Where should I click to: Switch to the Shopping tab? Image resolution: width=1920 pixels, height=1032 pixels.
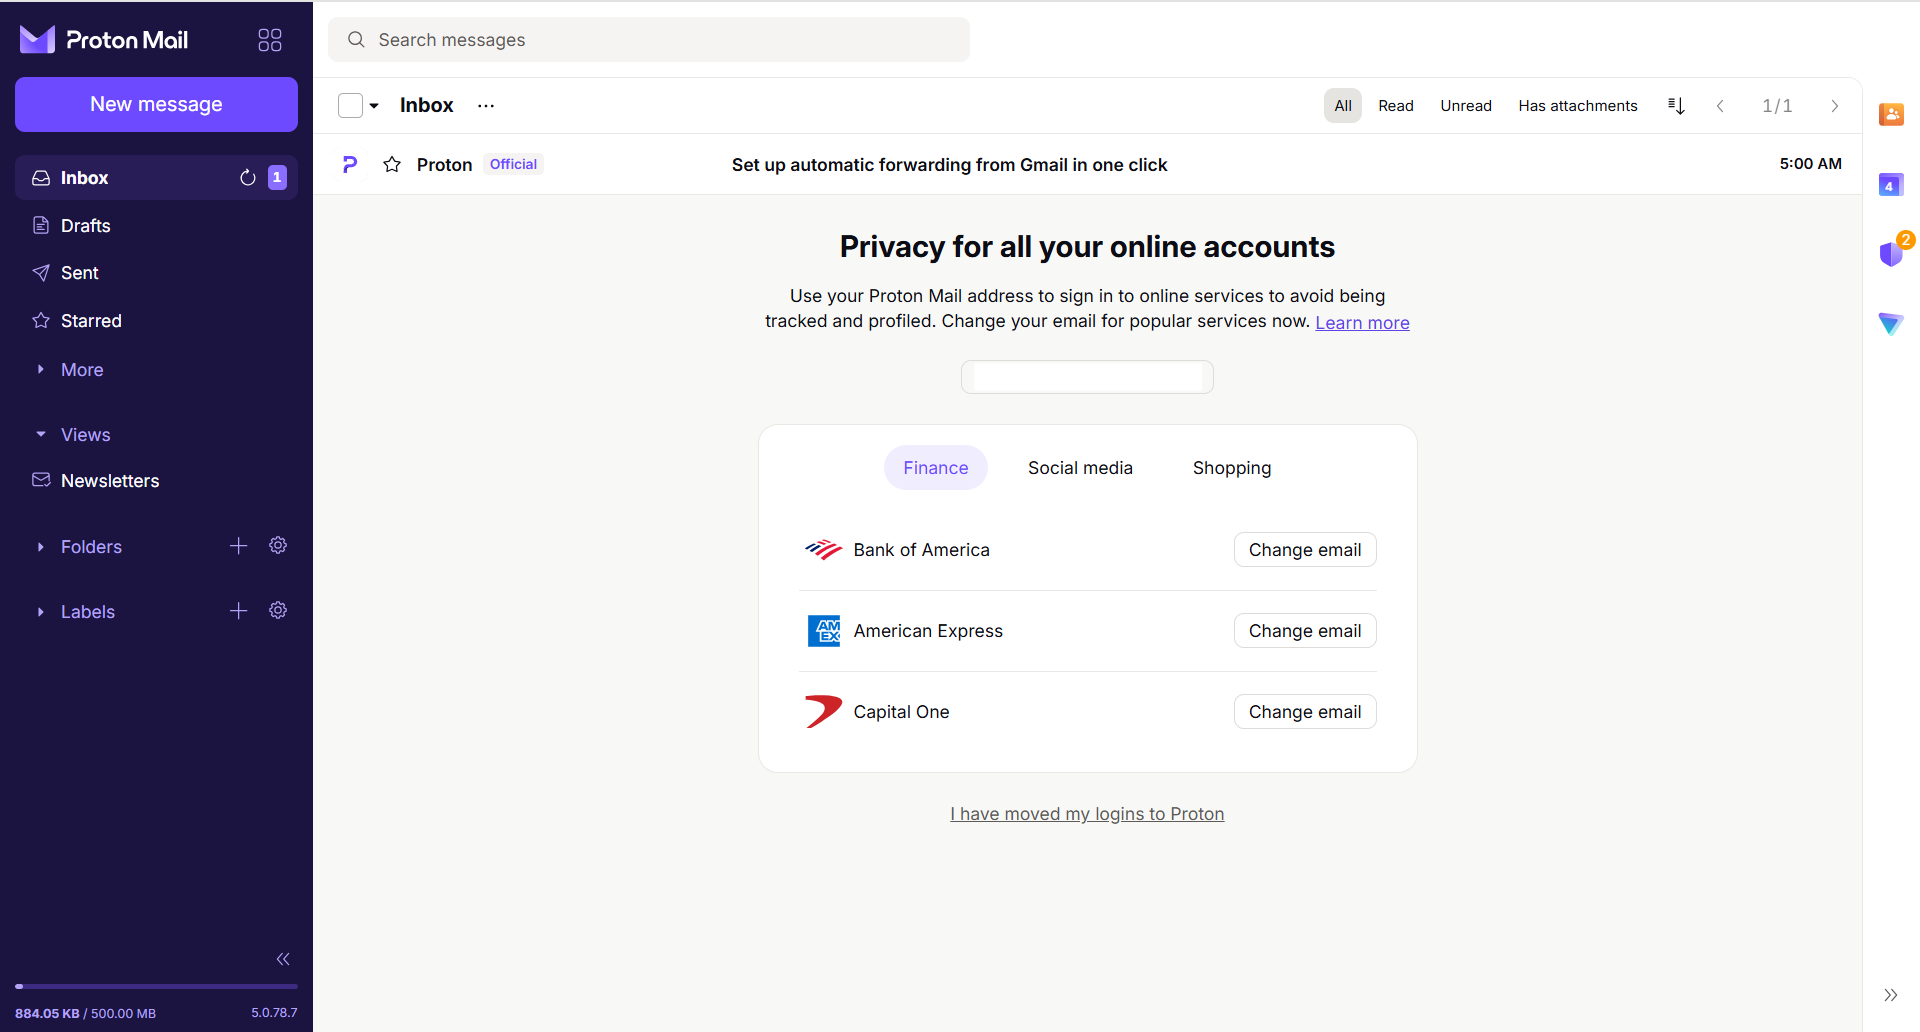pyautogui.click(x=1232, y=468)
